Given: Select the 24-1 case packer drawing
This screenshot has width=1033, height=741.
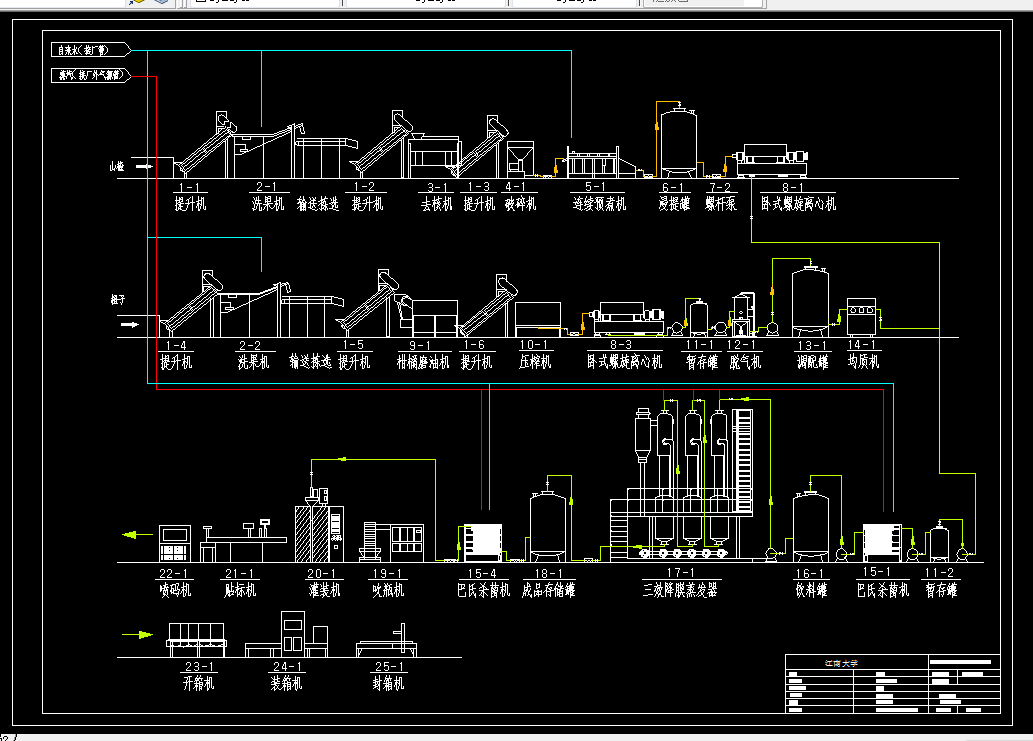Looking at the screenshot, I should pyautogui.click(x=287, y=634).
